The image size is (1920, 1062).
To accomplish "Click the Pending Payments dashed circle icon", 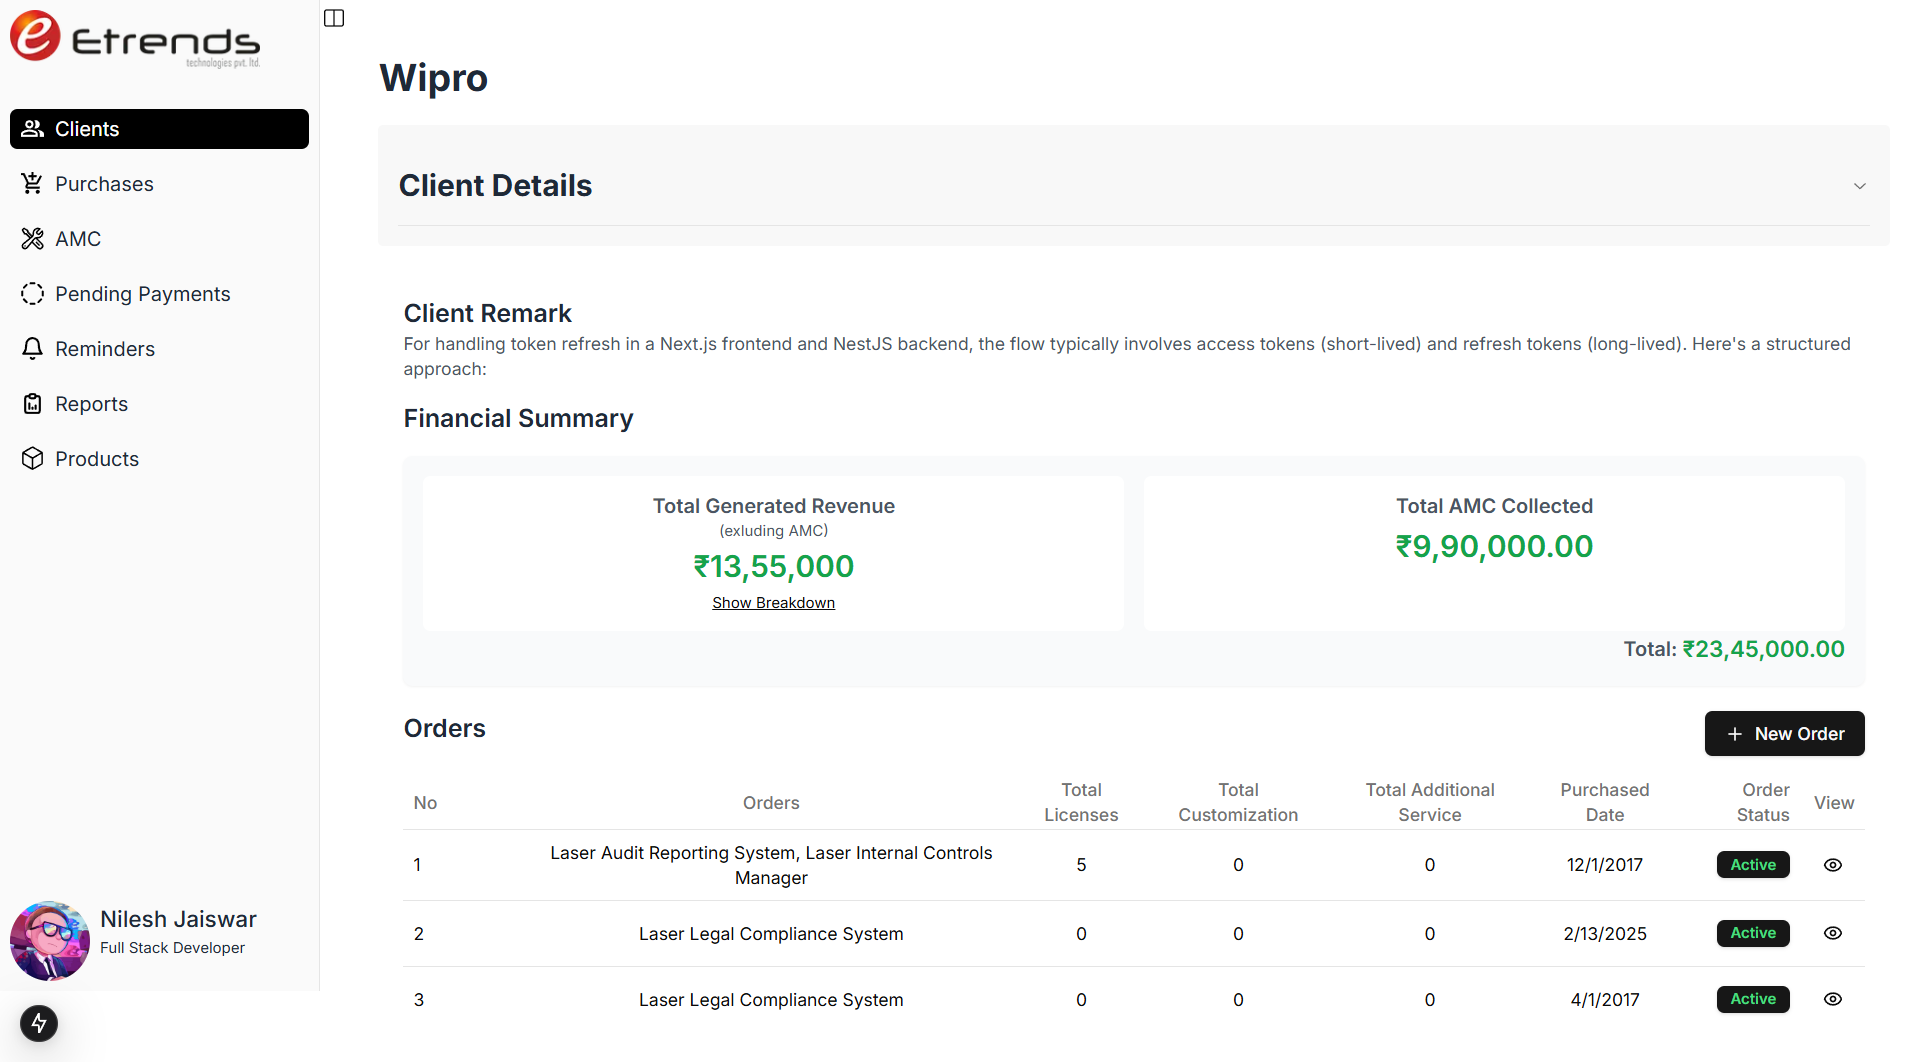I will pos(32,294).
